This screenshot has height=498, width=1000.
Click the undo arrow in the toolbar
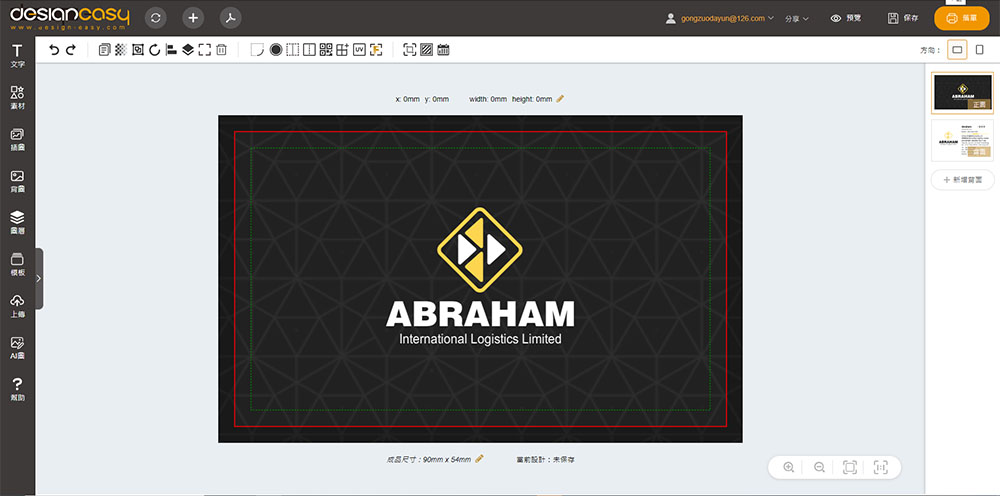point(54,50)
